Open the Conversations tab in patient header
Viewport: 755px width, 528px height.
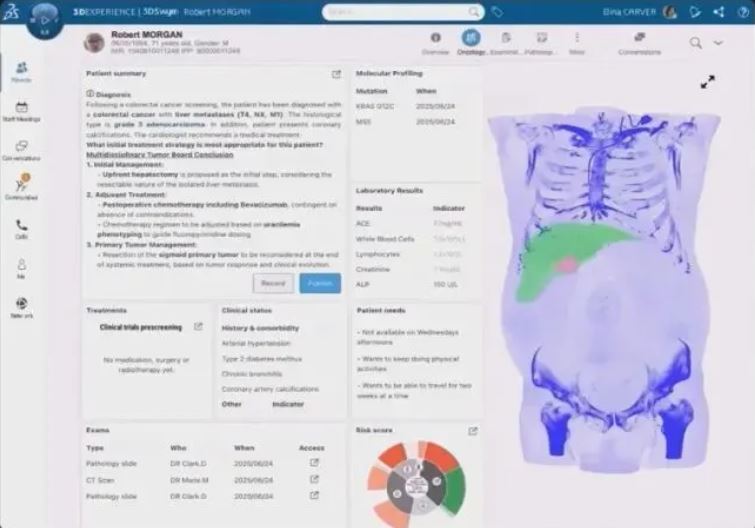tap(639, 42)
